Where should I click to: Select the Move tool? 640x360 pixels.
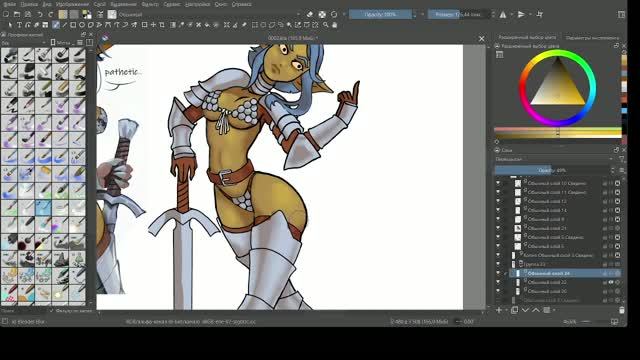[153, 25]
